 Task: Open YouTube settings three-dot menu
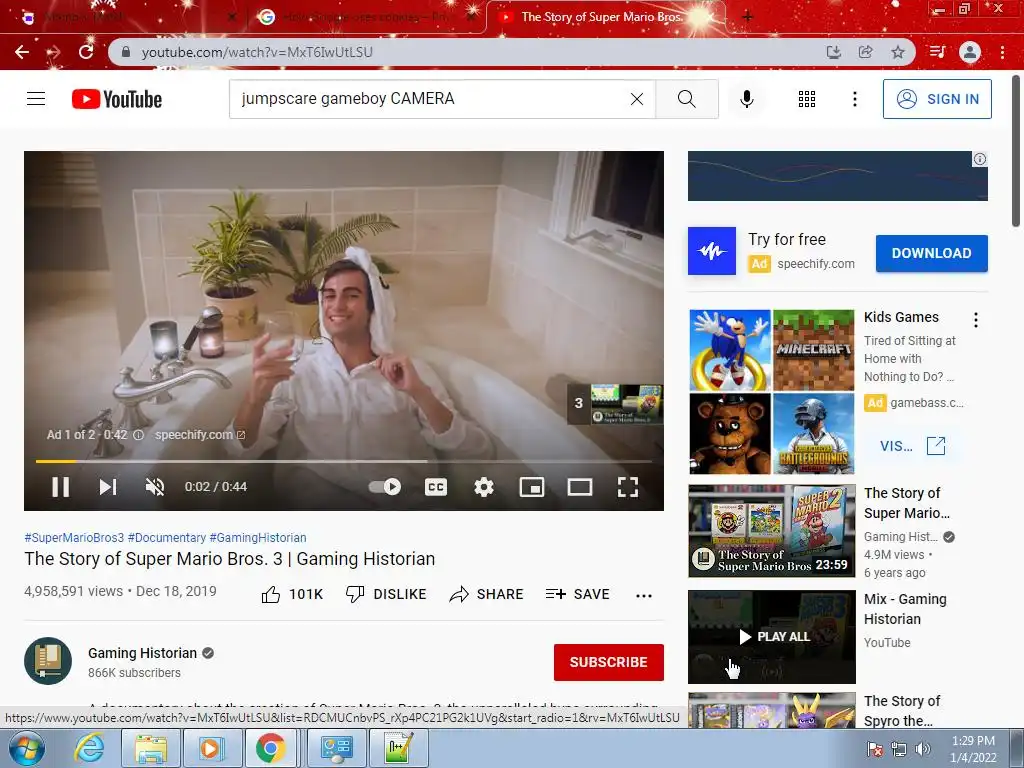tap(854, 99)
